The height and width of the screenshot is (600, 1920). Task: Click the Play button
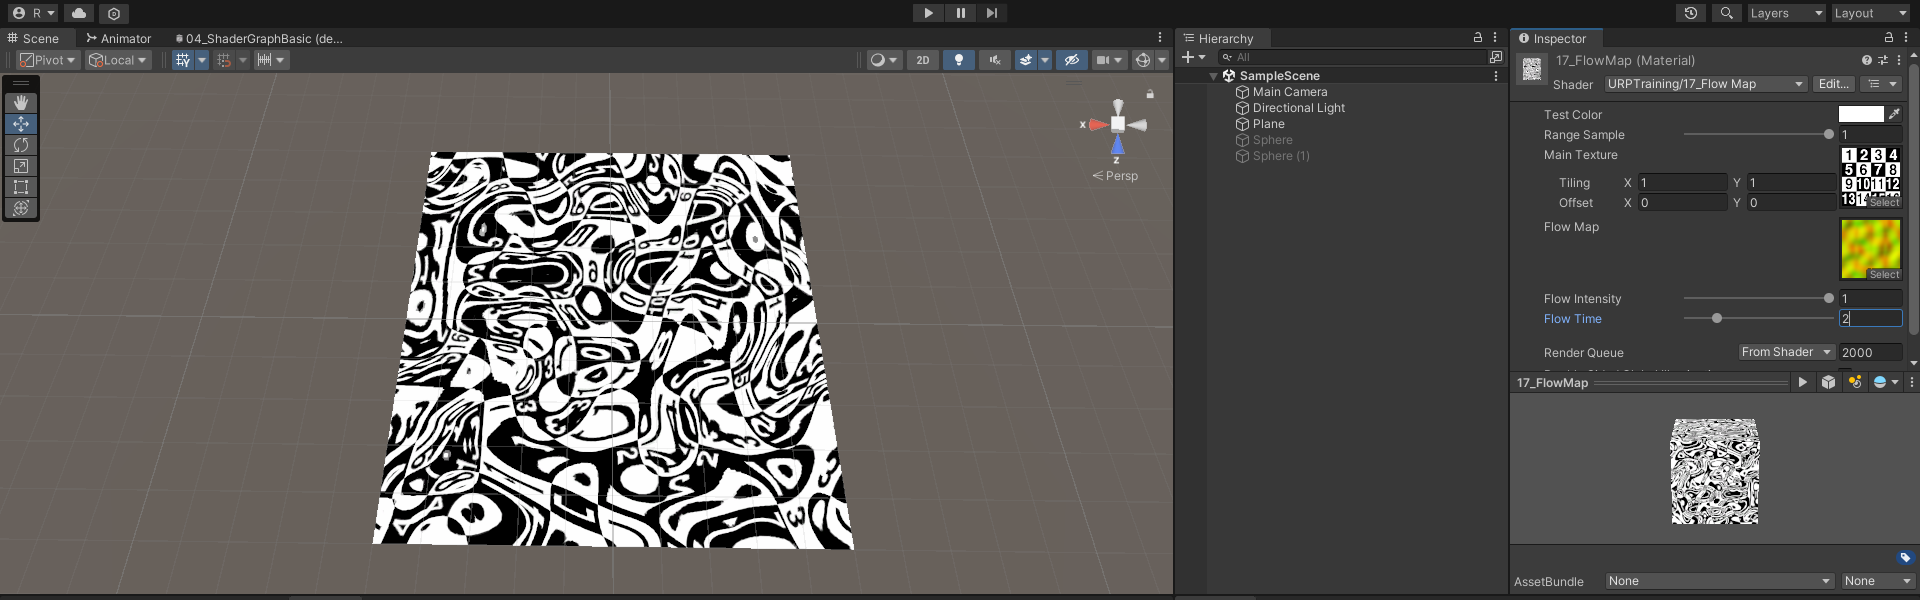928,13
